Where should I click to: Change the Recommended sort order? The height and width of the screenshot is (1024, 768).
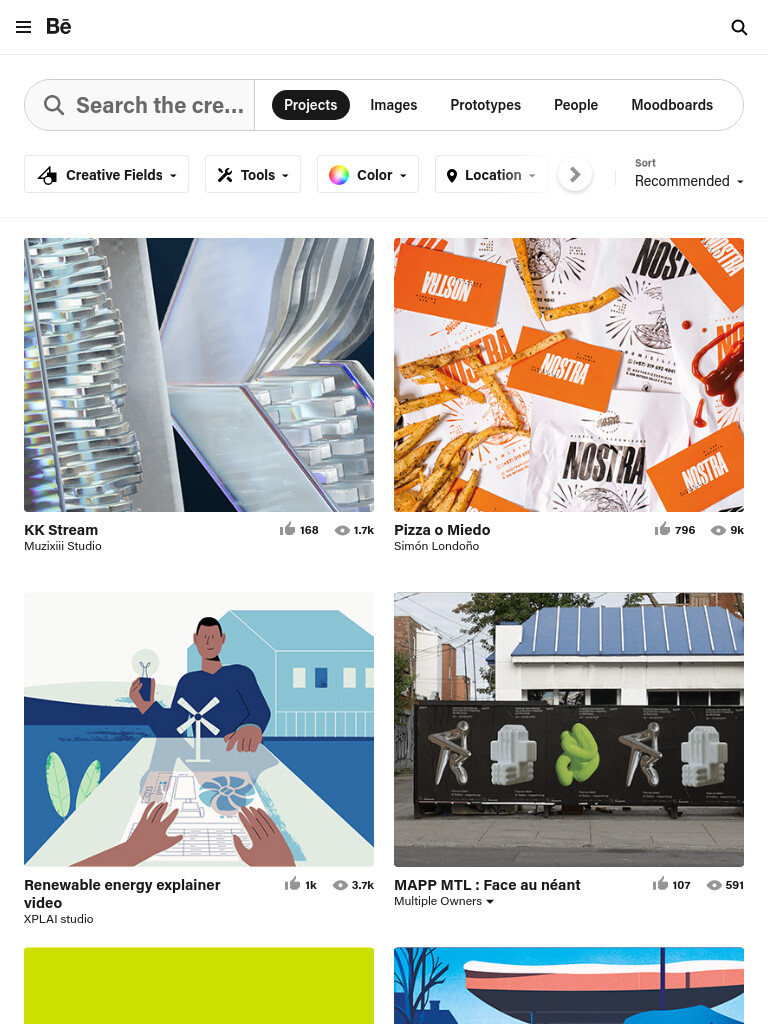689,181
